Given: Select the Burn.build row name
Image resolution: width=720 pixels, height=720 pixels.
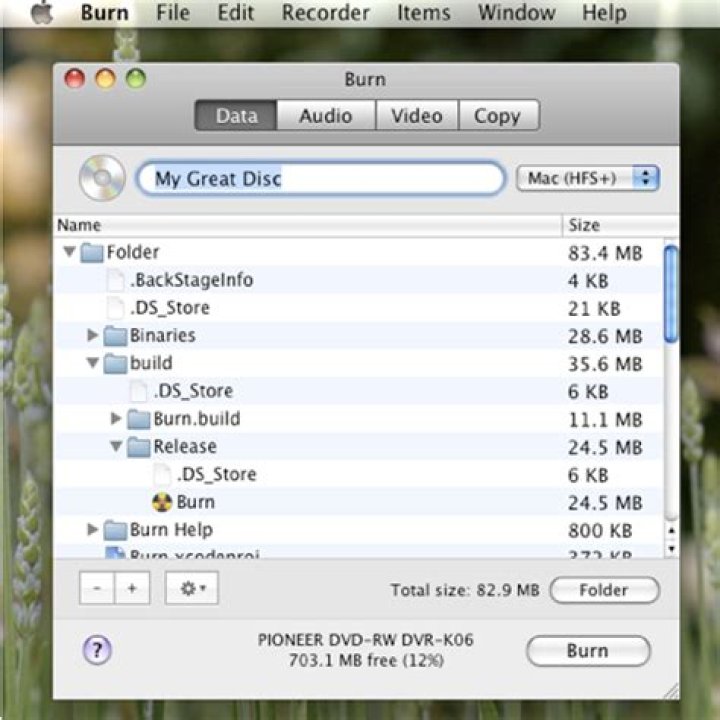Looking at the screenshot, I should (197, 419).
